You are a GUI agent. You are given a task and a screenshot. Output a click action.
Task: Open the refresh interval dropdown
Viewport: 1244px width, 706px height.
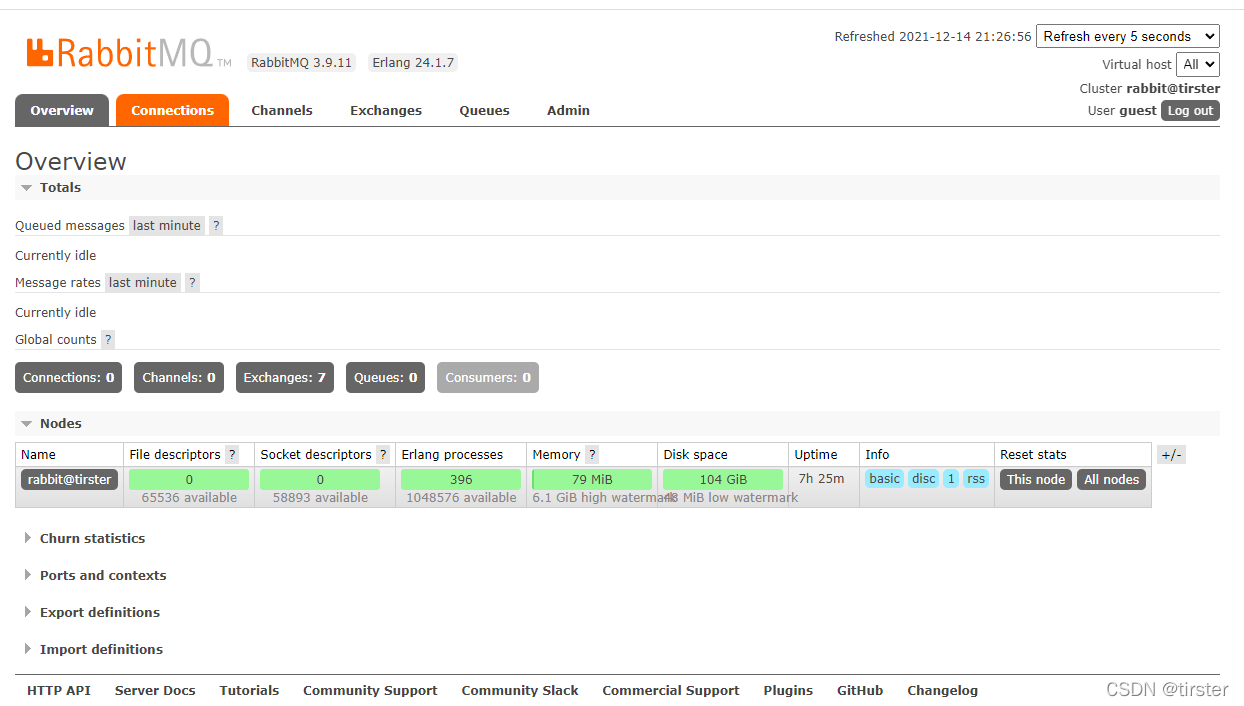(1127, 37)
